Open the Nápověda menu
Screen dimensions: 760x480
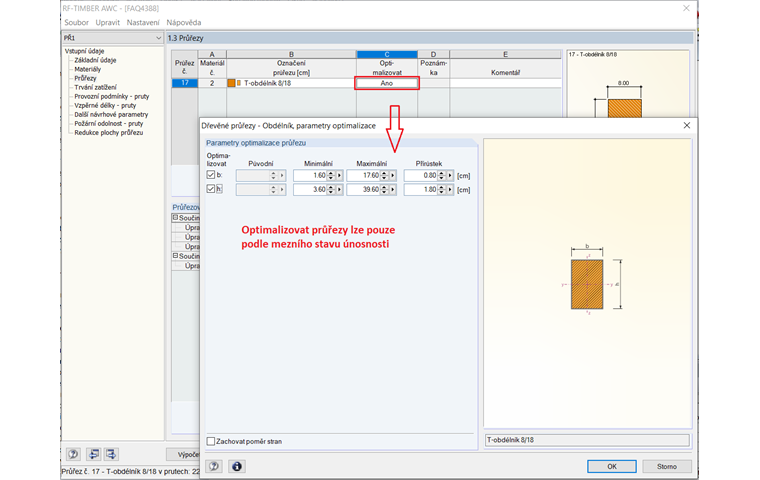point(184,22)
